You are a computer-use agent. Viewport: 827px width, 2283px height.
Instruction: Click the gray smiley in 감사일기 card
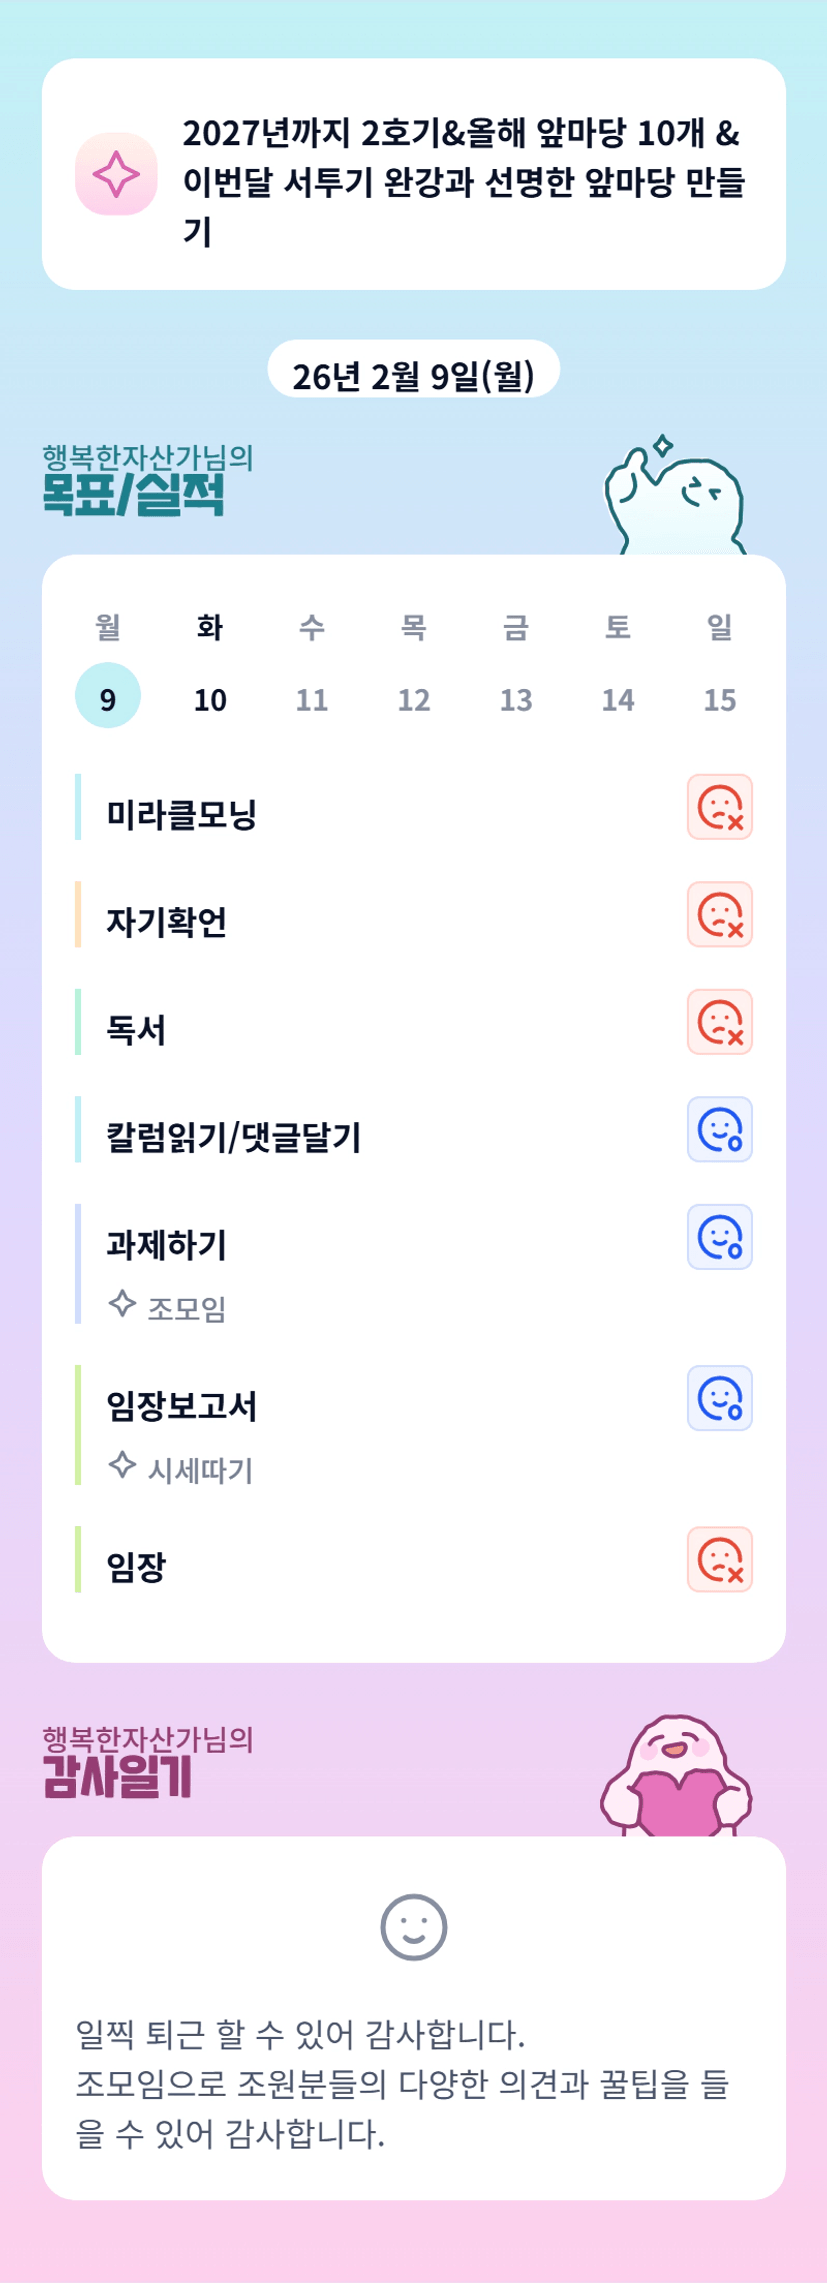pyautogui.click(x=413, y=1927)
